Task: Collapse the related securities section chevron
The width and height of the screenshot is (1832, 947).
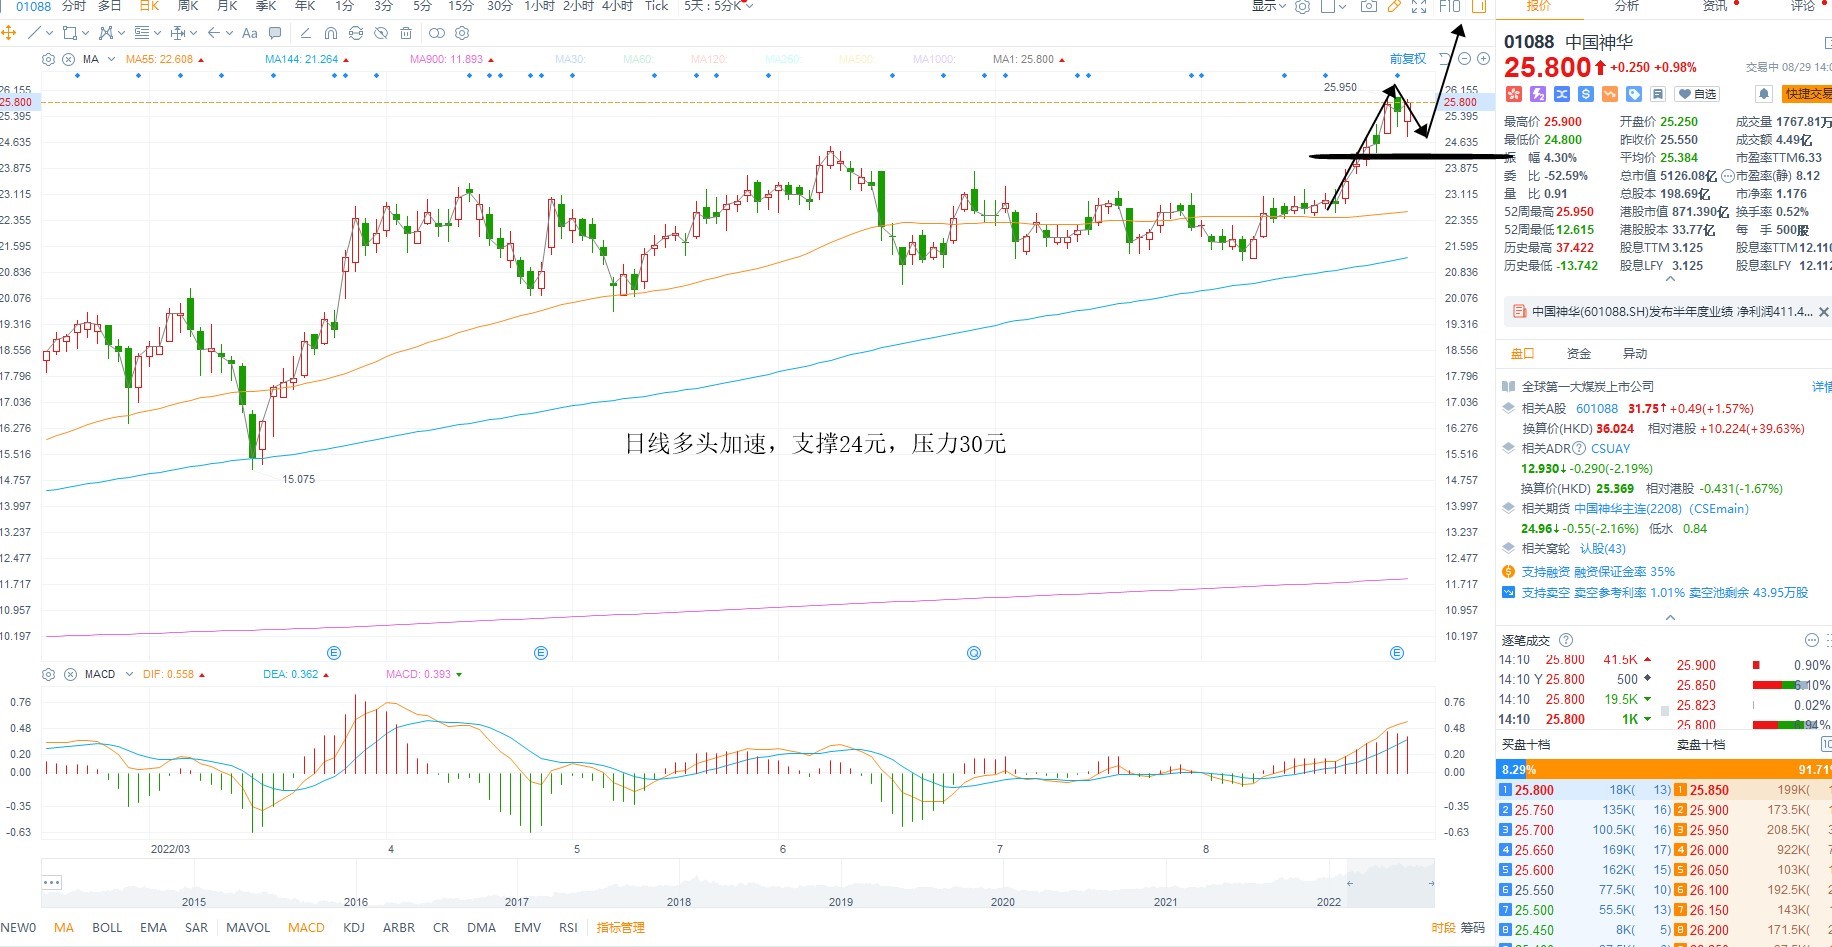Action: pos(1669,617)
